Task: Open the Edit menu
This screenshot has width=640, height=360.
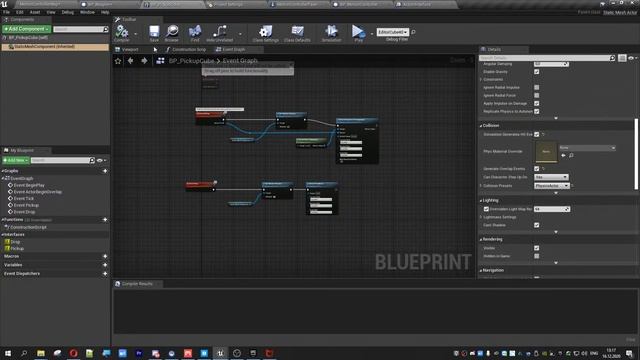Action: click(x=20, y=12)
